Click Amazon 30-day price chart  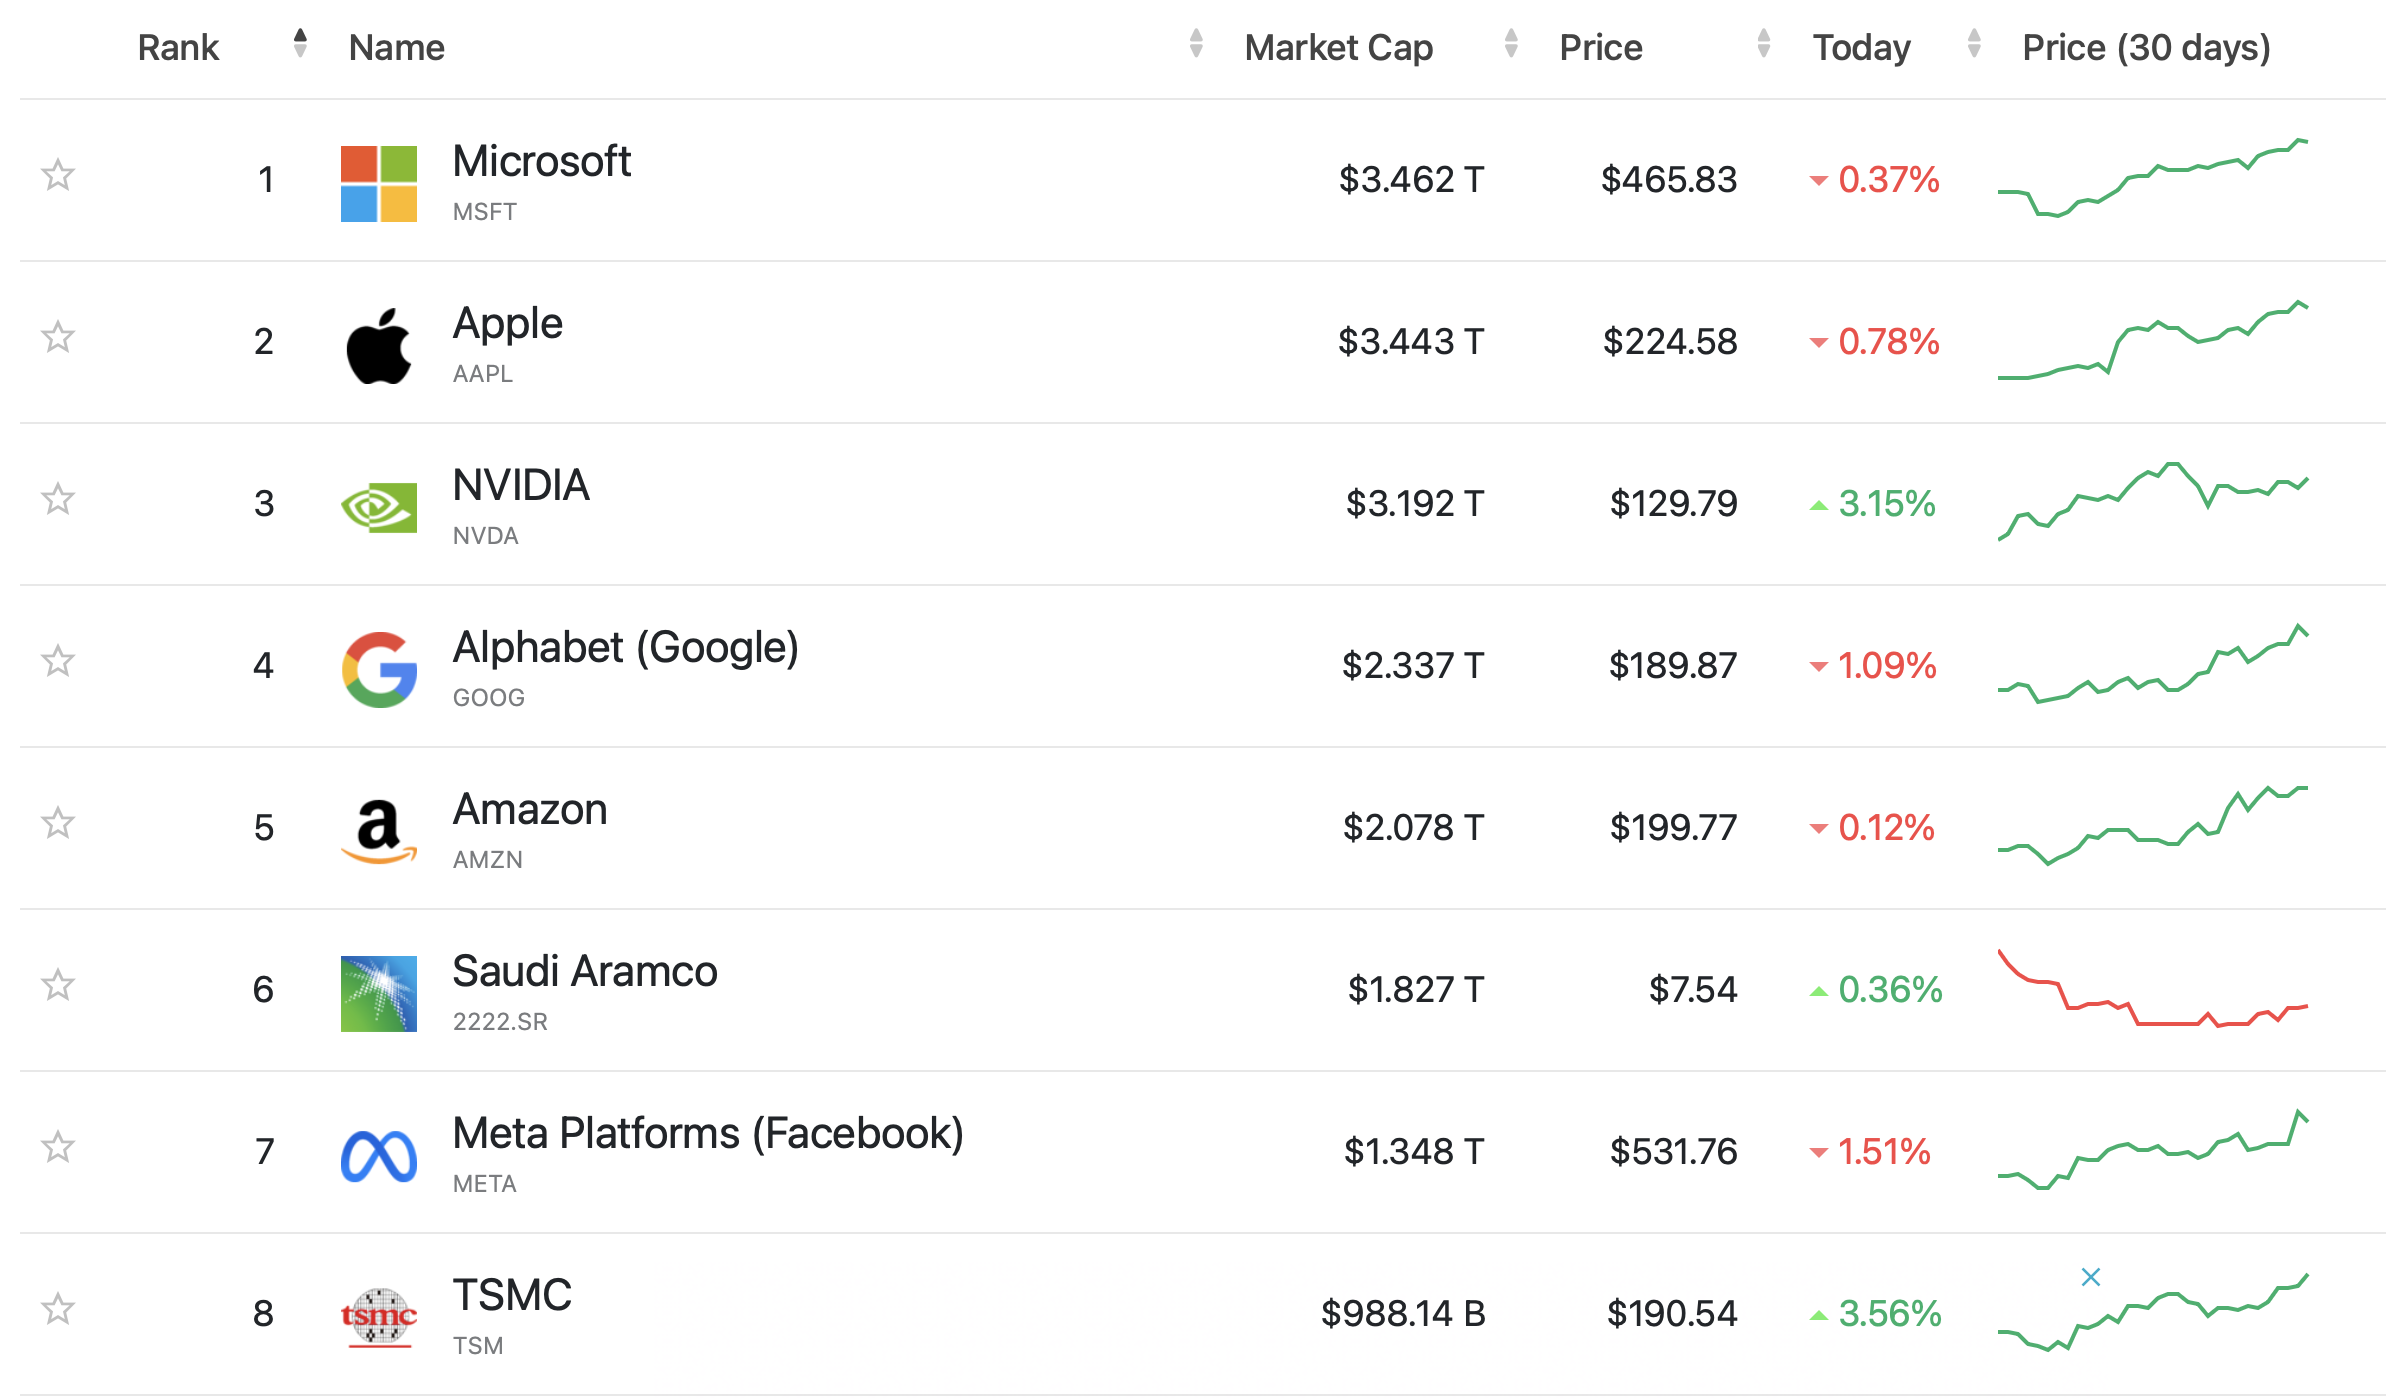click(x=2152, y=826)
